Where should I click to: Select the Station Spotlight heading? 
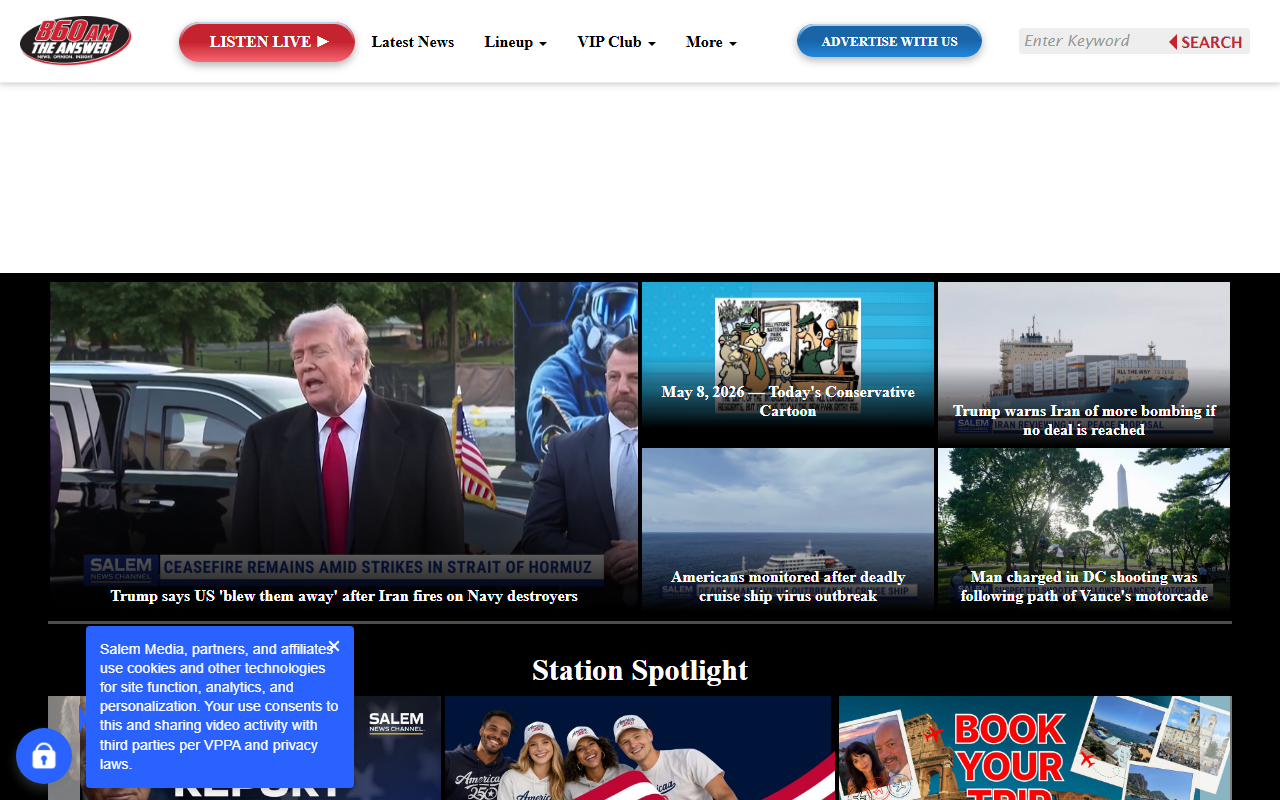click(x=640, y=670)
